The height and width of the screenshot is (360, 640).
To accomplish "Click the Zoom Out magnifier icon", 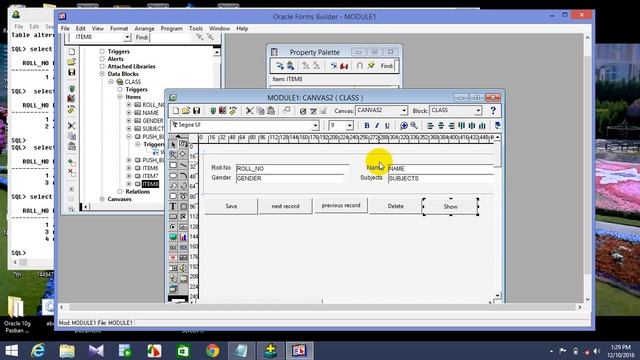I will click(x=414, y=125).
